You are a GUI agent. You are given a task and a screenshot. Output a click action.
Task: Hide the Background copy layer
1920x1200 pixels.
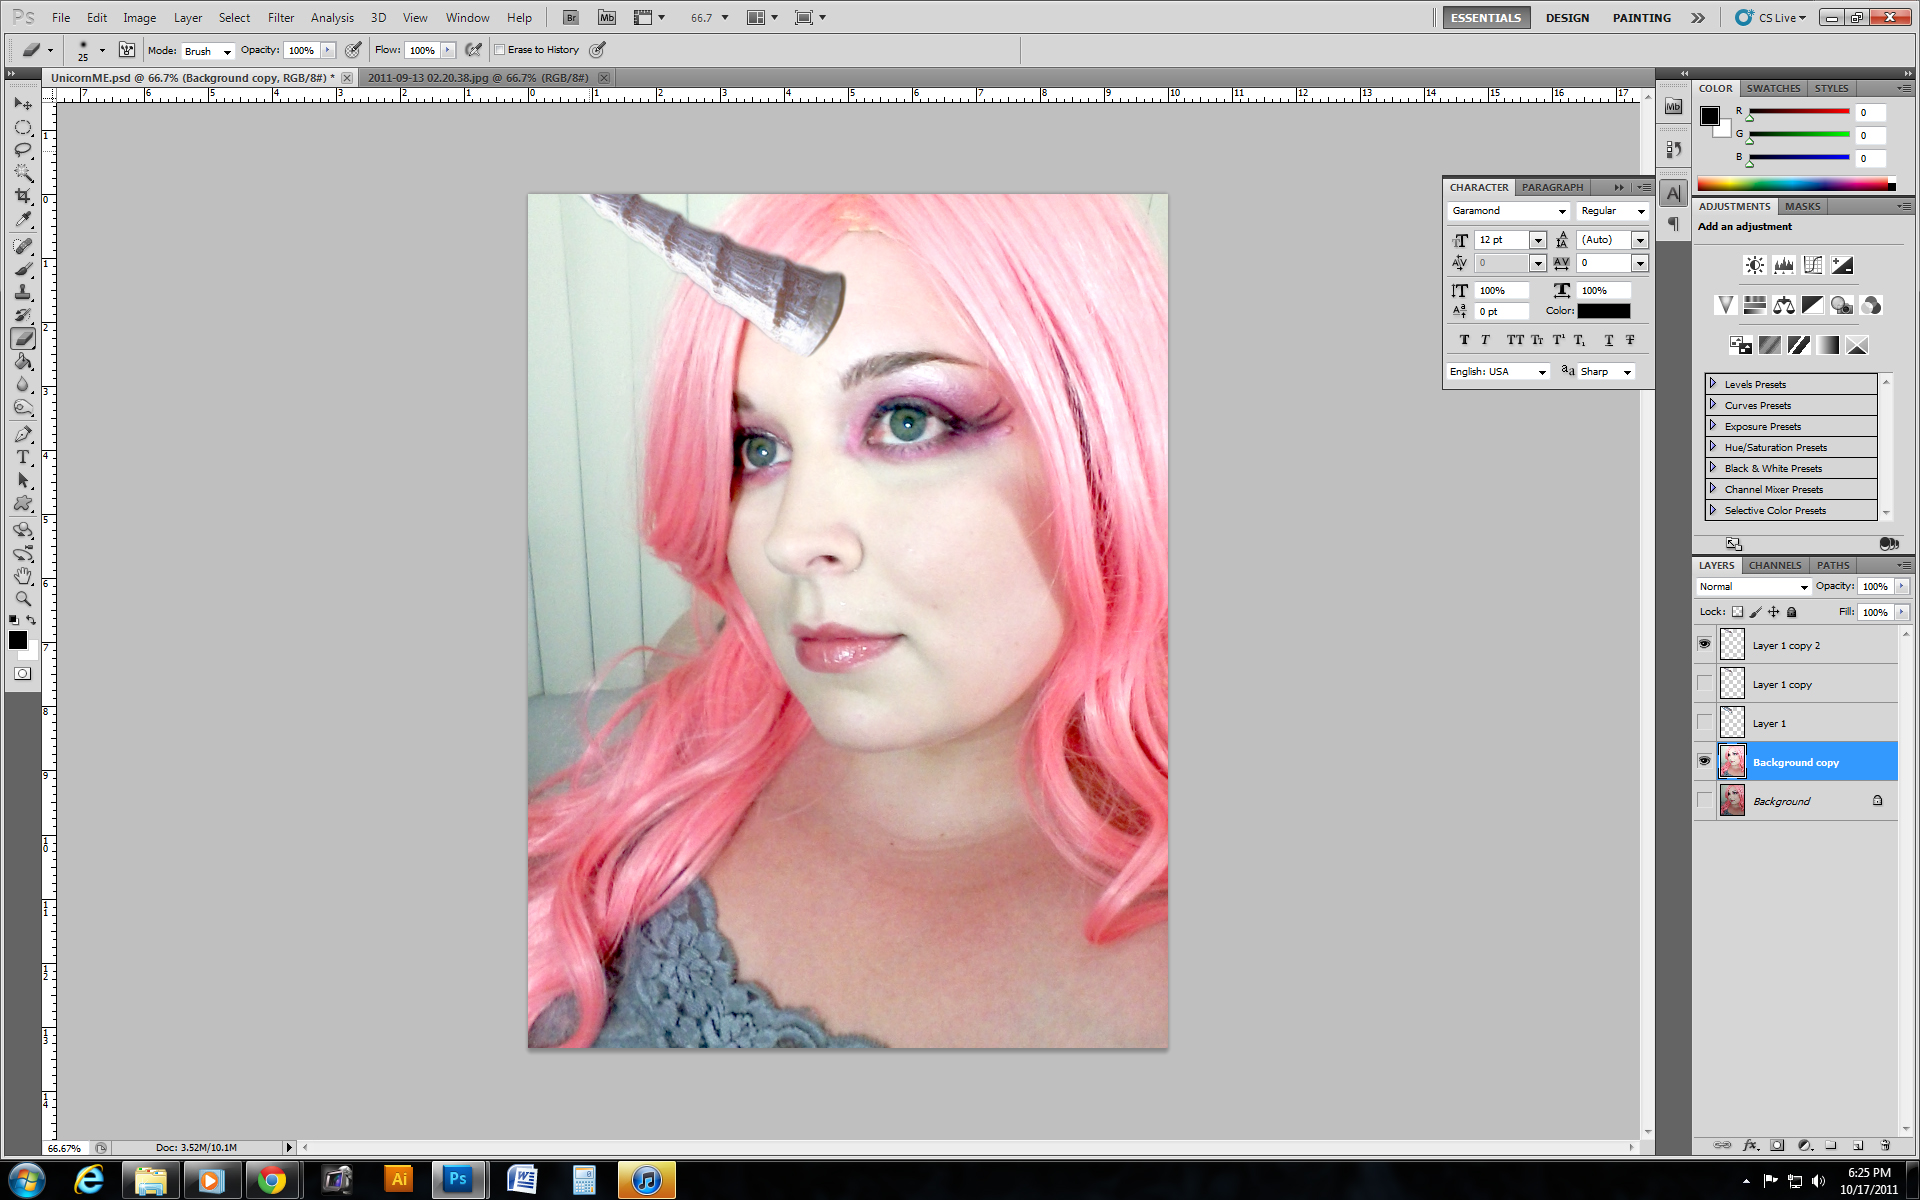coord(1704,761)
